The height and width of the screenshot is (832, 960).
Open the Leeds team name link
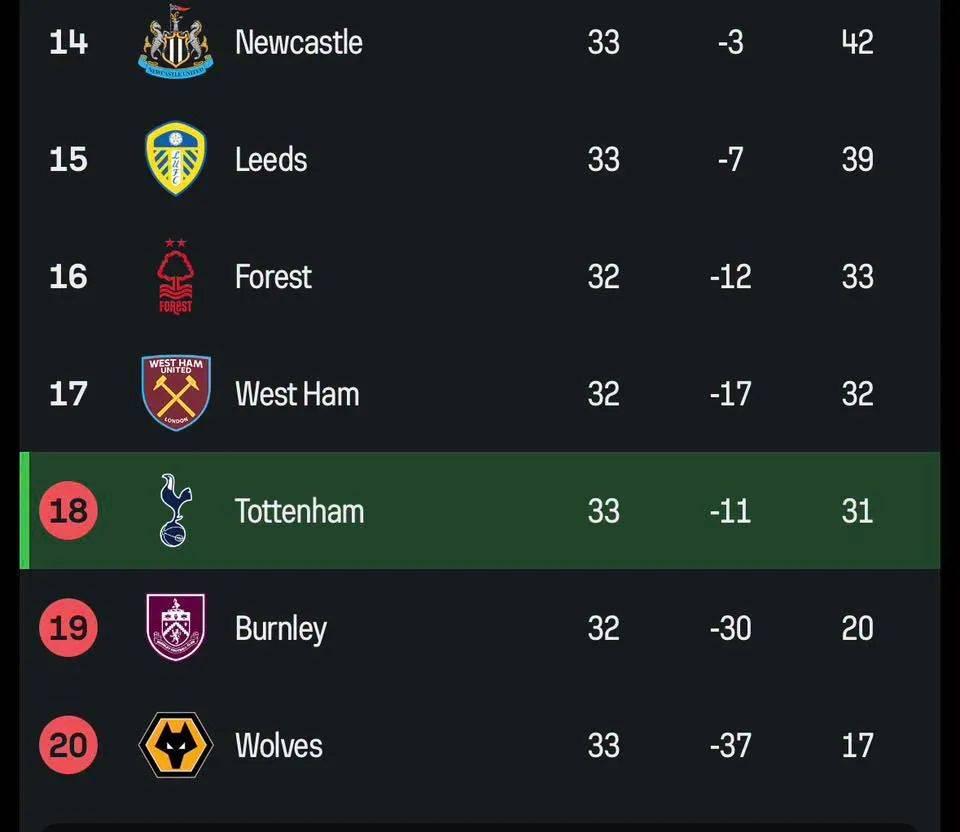271,159
